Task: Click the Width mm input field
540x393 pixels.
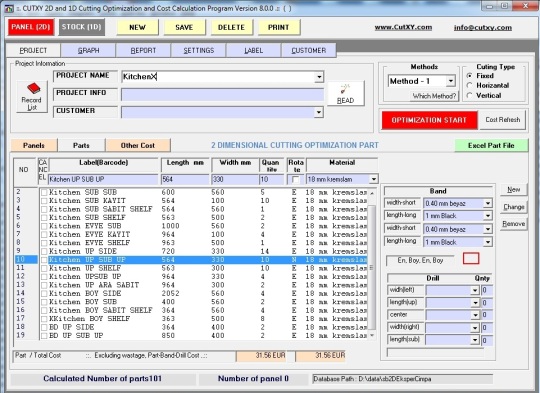Action: (x=235, y=179)
